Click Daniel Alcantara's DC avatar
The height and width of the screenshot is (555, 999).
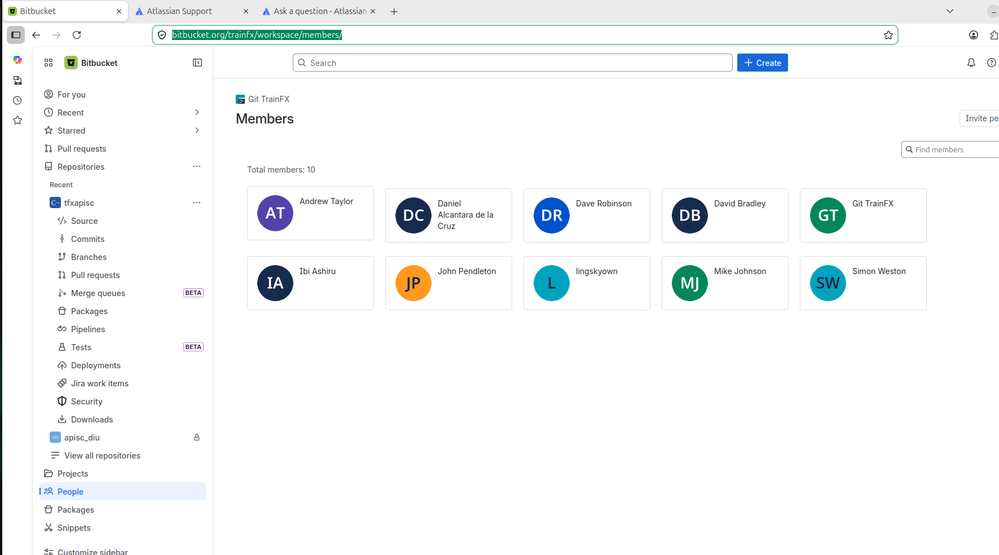413,215
